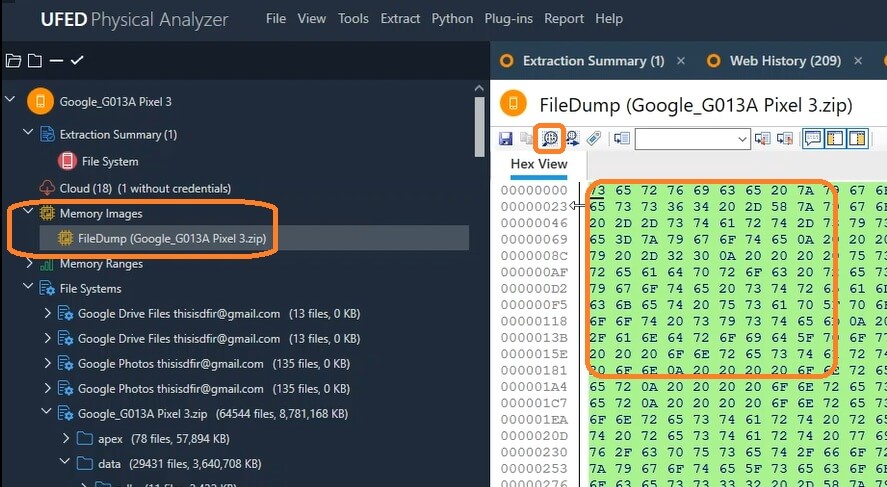This screenshot has width=887, height=487.
Task: Select the apex (78 files, 57,894 KB) folder
Action: pyautogui.click(x=163, y=439)
